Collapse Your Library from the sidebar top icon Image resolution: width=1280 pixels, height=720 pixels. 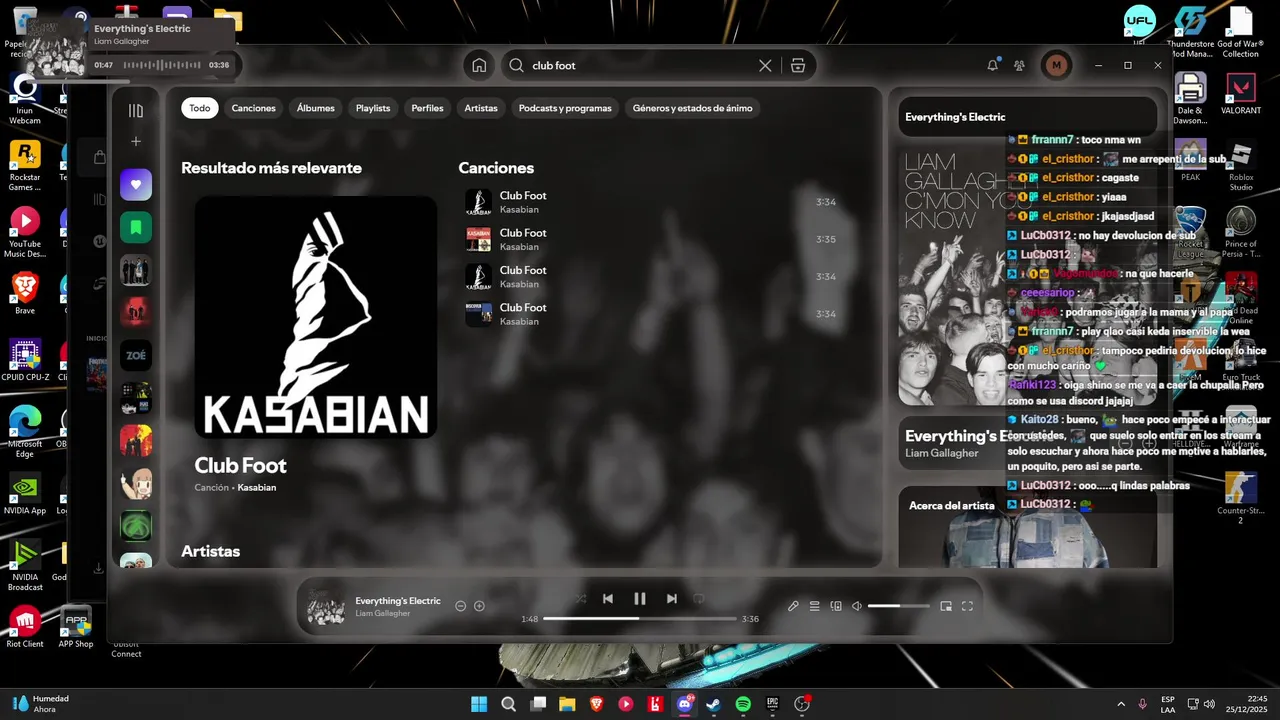(136, 111)
